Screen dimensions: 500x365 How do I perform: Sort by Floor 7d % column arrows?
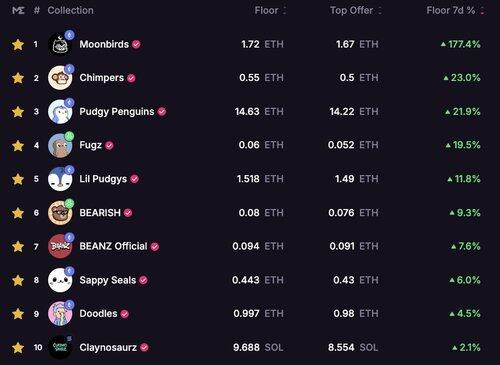pos(482,10)
